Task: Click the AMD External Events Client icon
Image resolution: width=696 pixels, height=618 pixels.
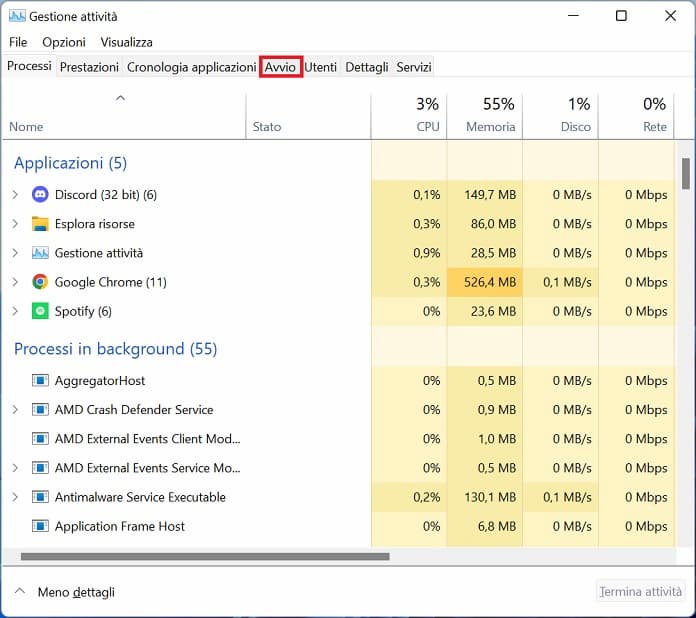Action: click(40, 439)
